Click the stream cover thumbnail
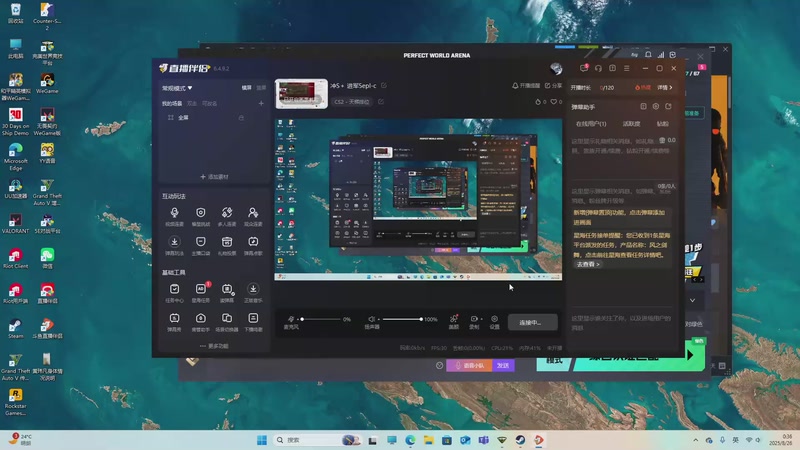The height and width of the screenshot is (450, 800). pos(302,93)
